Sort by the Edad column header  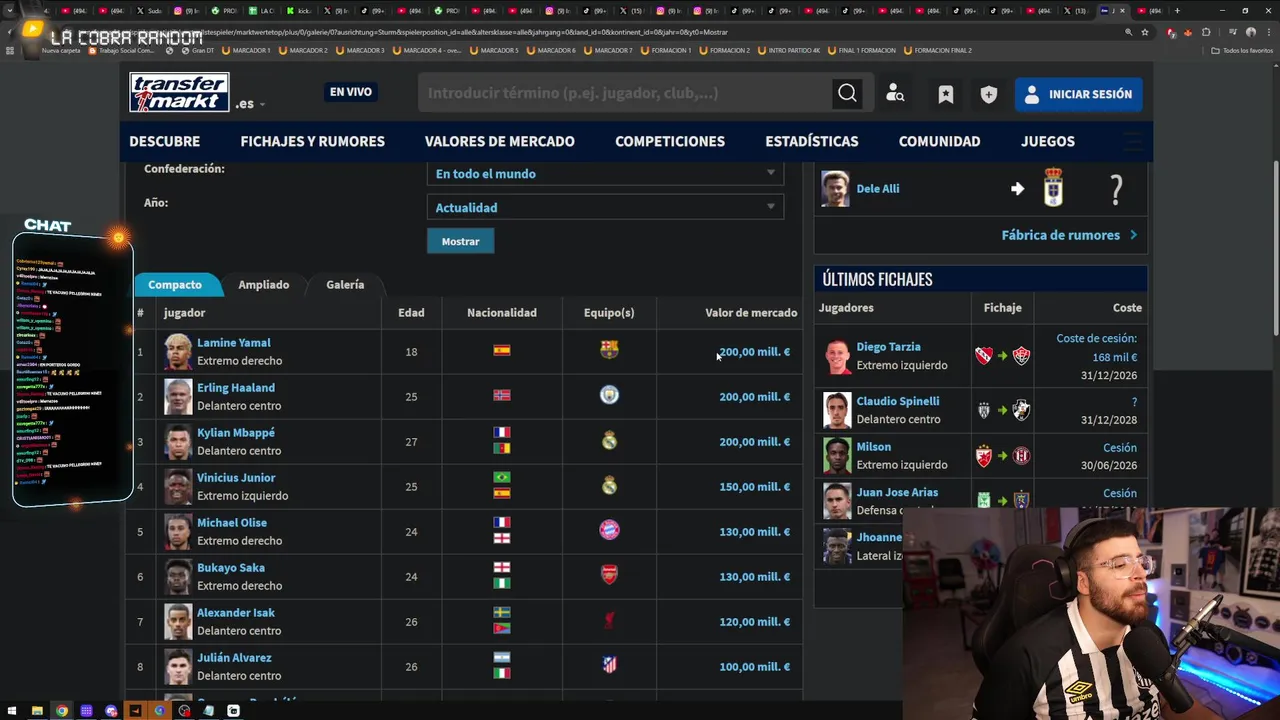click(411, 313)
